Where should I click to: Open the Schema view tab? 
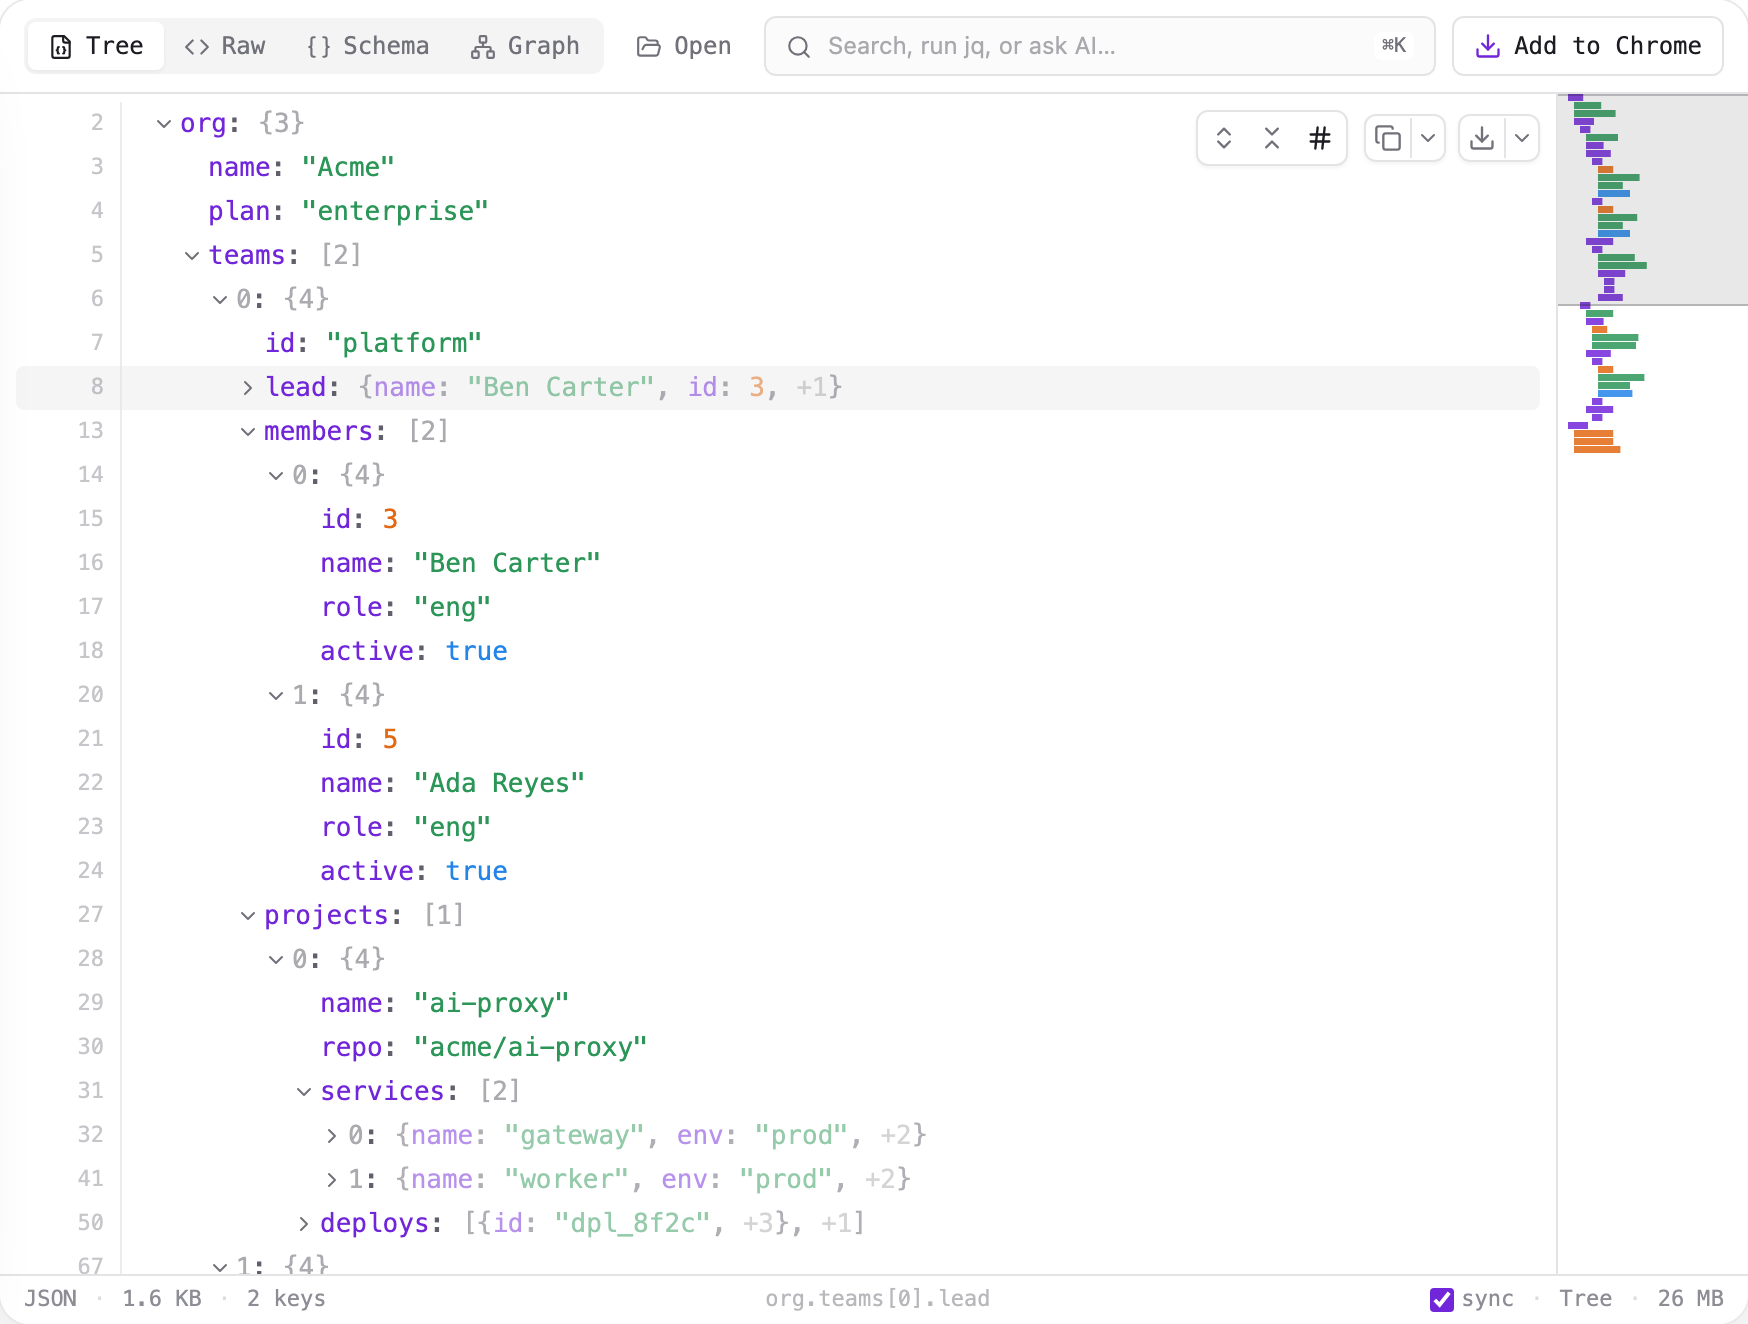368,46
